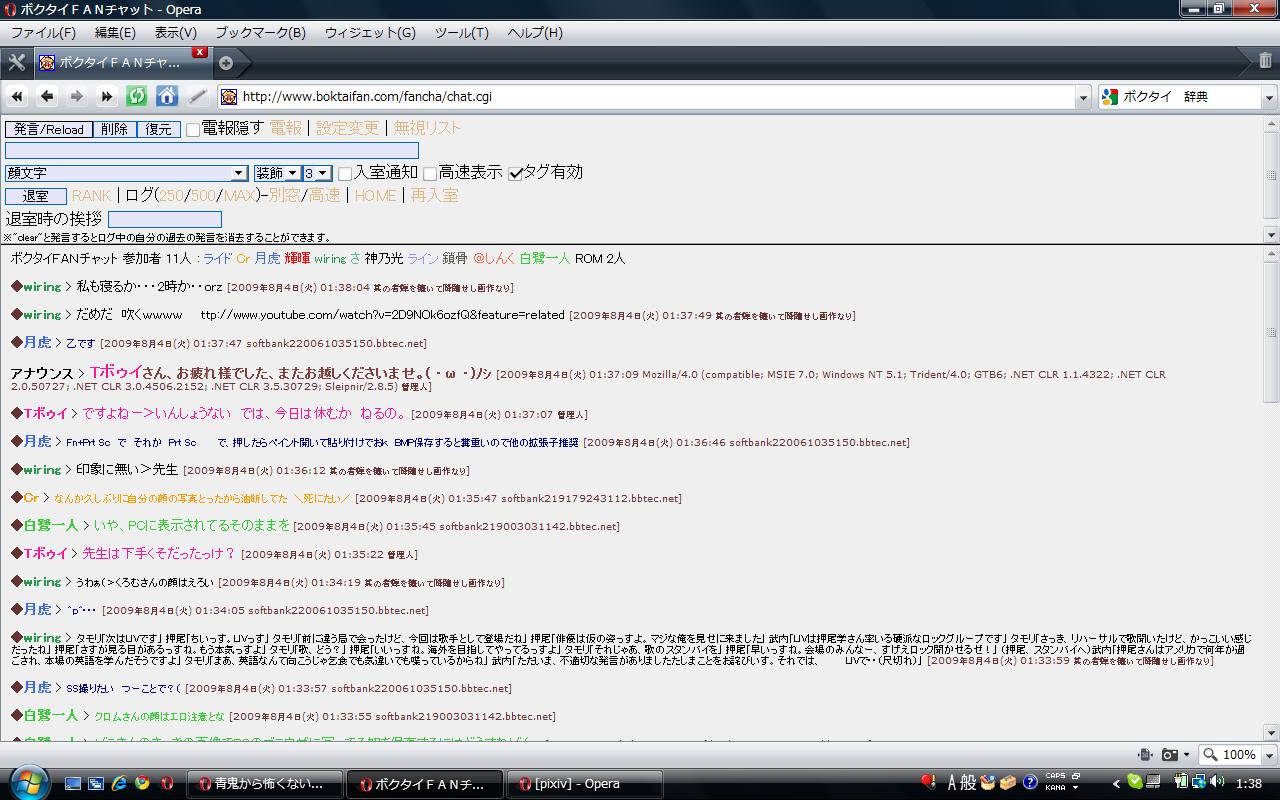Open the ツール(T) menu

coord(461,33)
